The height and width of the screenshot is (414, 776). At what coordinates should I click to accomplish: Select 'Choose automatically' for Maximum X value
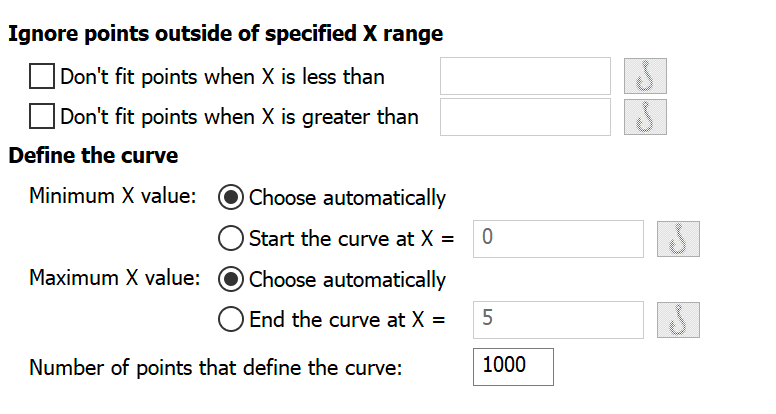[x=230, y=279]
